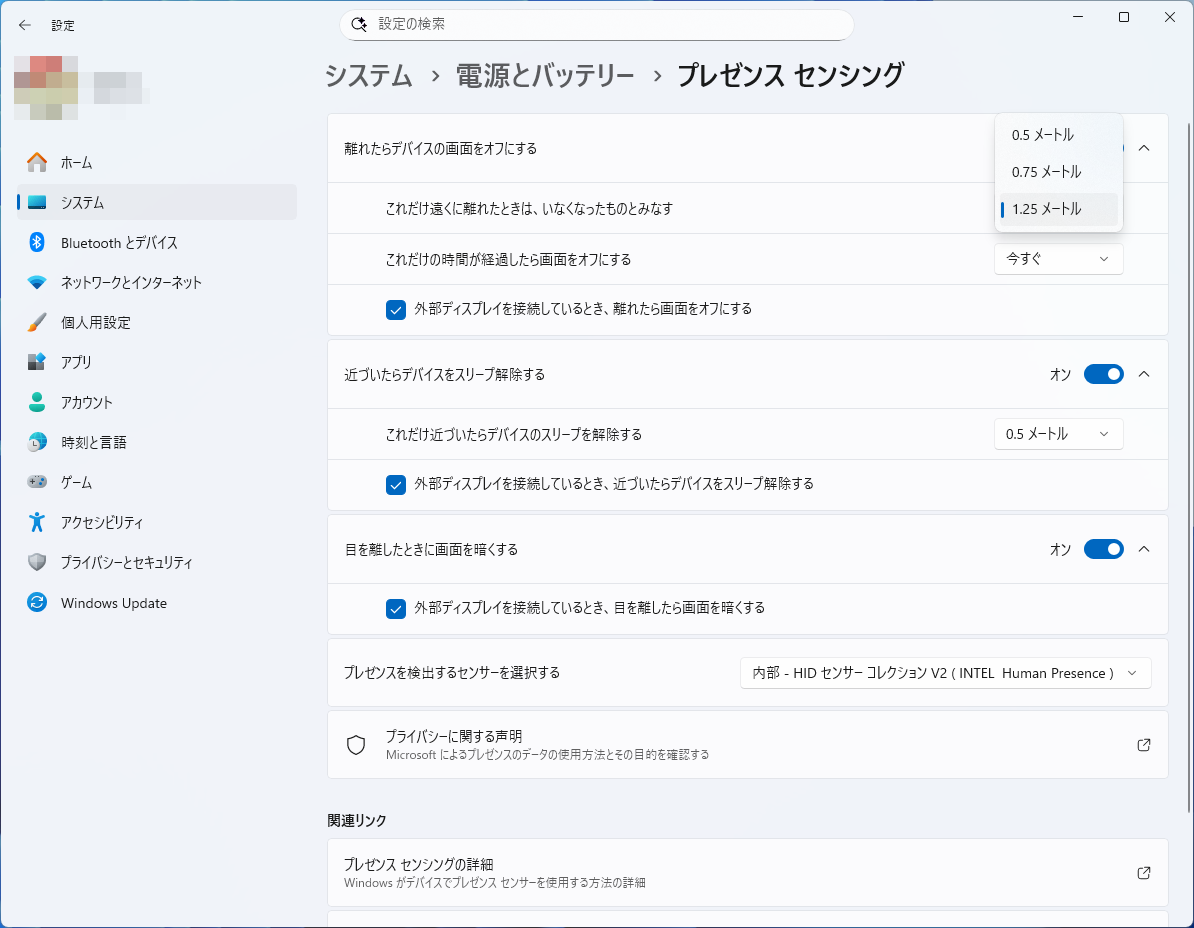Disable 目を離したときに画面を暗くする

(1103, 548)
